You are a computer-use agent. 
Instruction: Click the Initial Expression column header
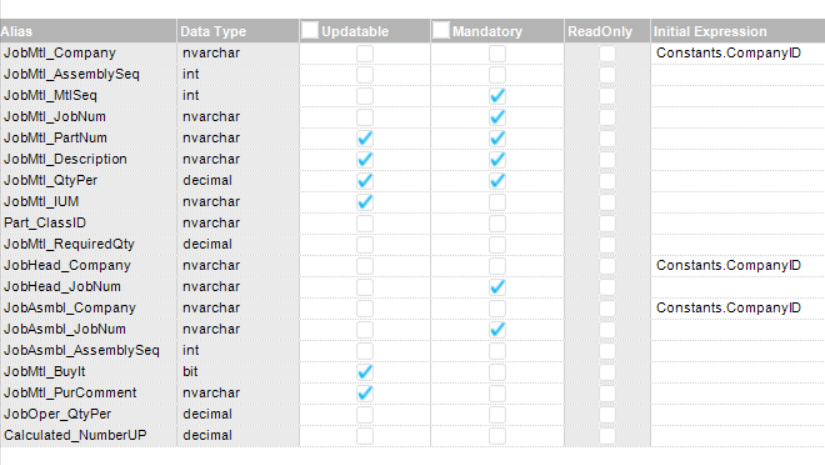(x=737, y=31)
